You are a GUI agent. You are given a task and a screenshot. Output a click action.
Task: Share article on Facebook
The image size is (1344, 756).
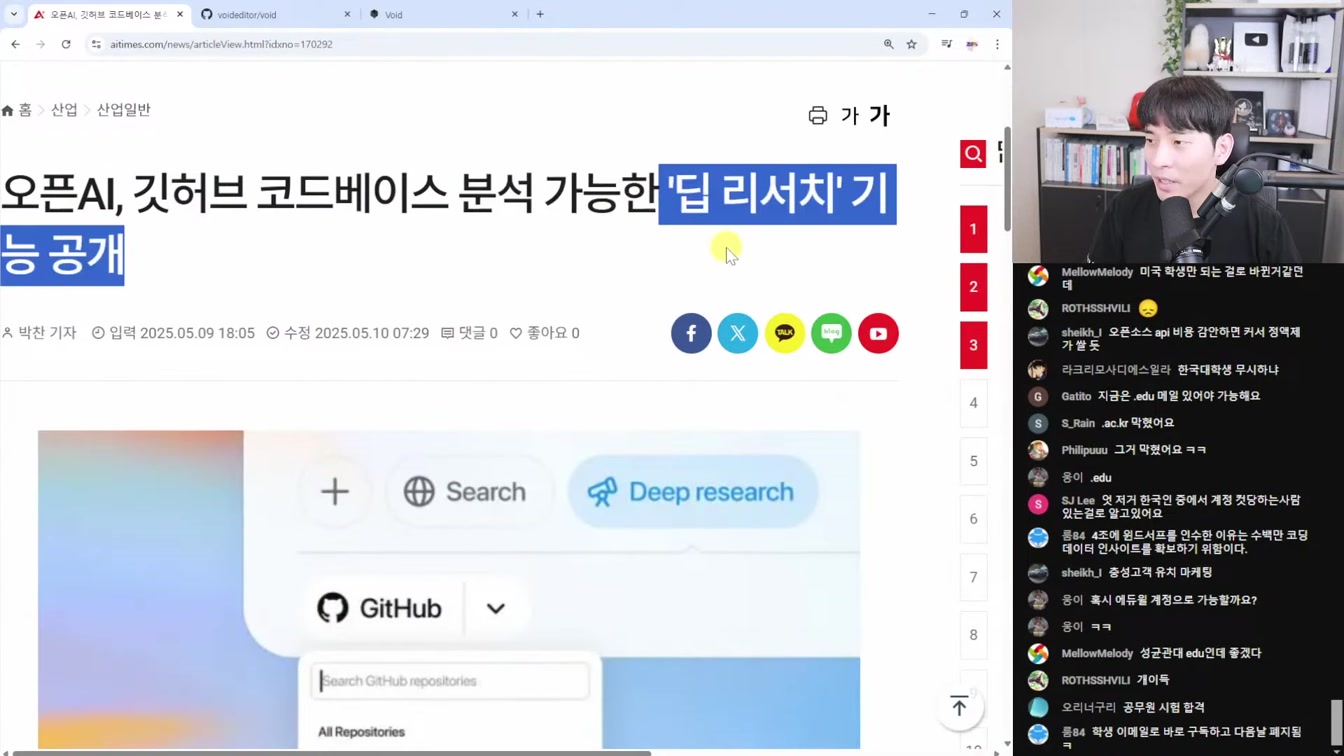[x=691, y=333]
